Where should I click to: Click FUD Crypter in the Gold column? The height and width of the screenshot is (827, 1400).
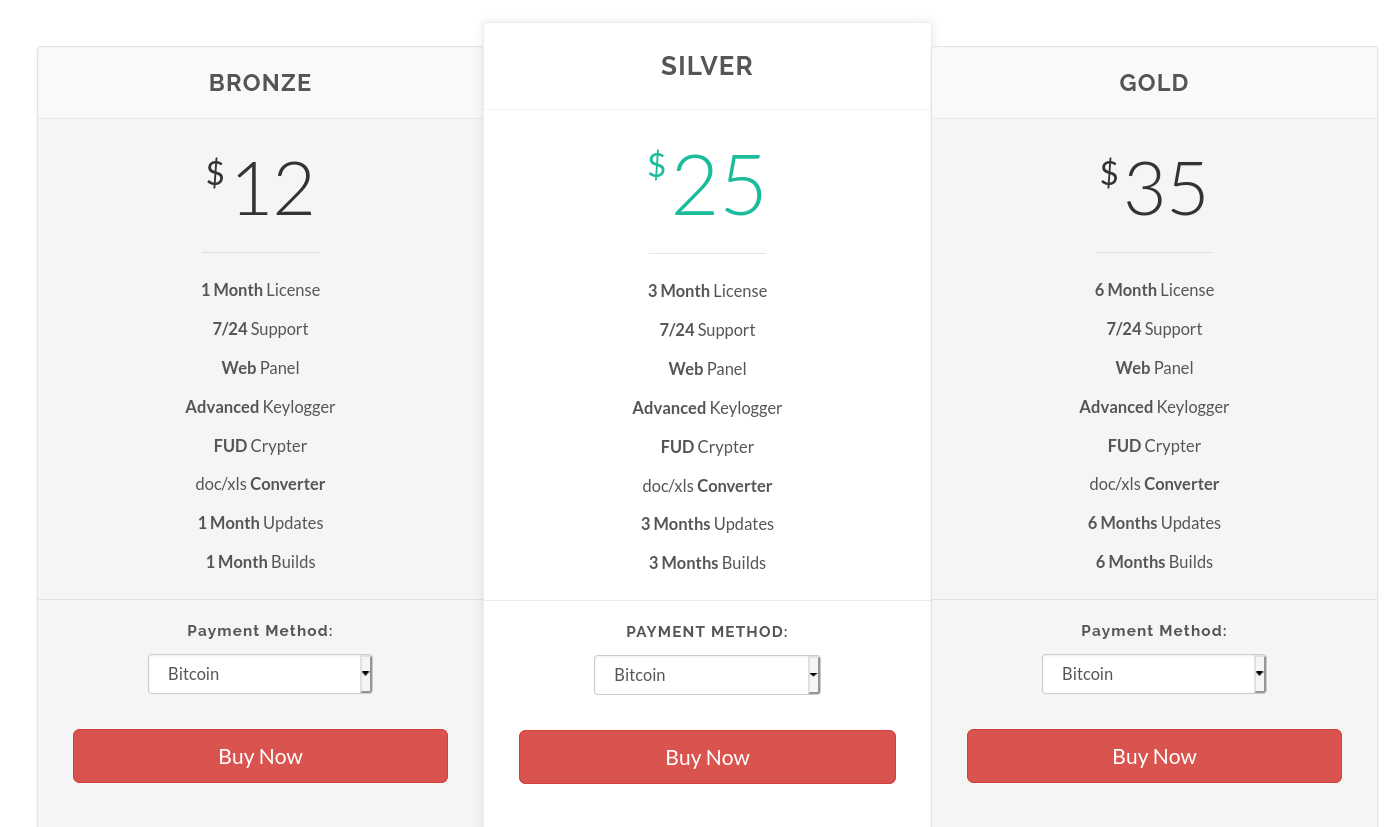pos(1154,445)
